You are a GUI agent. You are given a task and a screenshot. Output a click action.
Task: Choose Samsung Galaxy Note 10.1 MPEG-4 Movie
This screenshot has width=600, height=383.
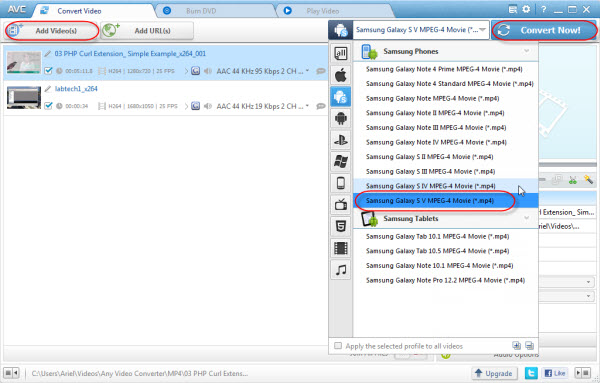[x=445, y=266]
